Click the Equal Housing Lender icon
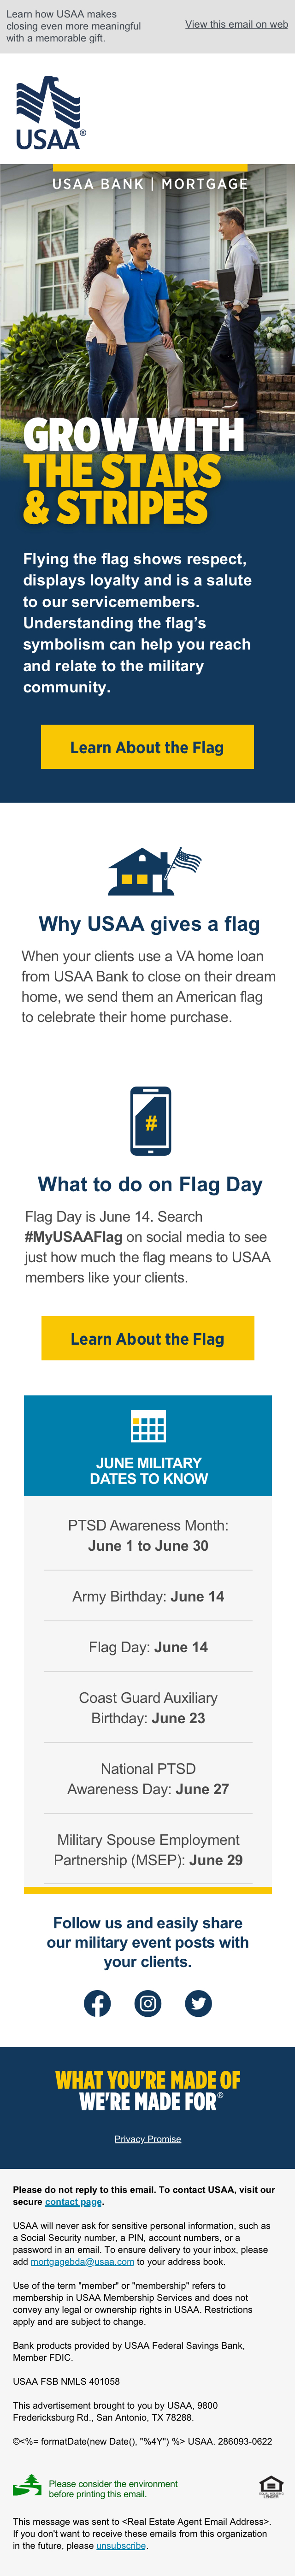Screen dimensions: 295x2576 click(x=270, y=2486)
